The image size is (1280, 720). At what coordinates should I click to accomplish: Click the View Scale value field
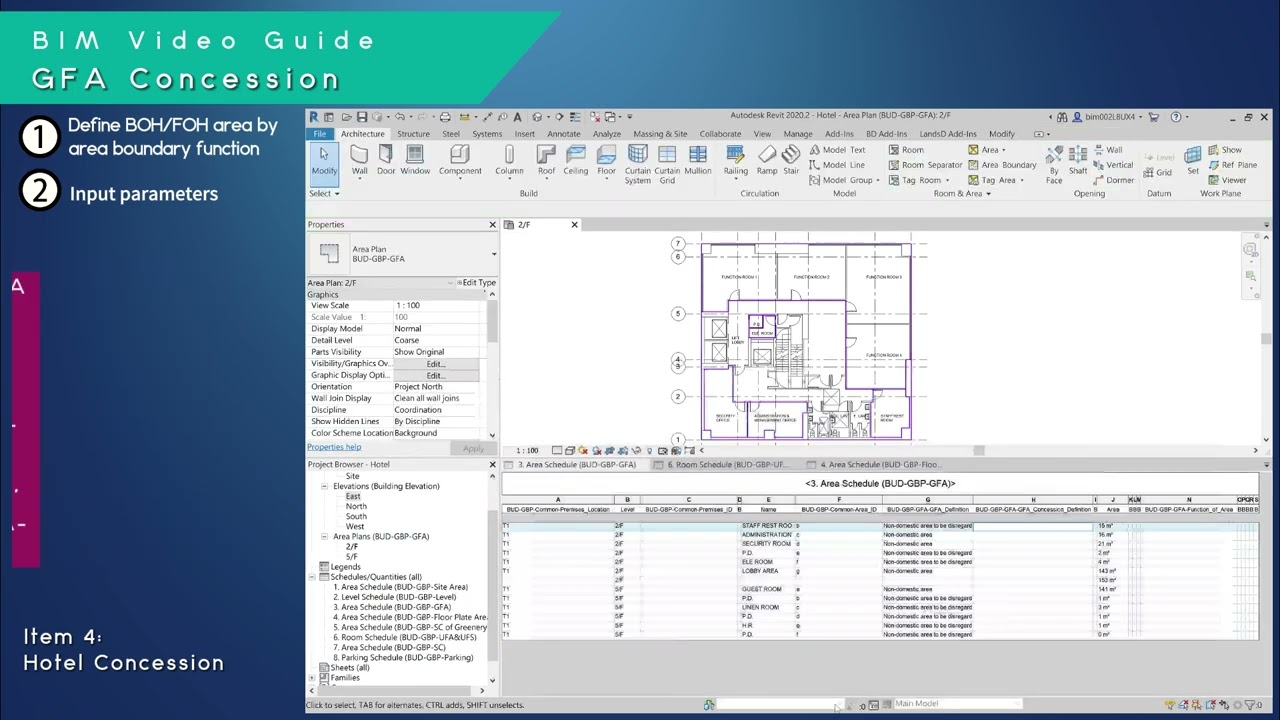436,306
